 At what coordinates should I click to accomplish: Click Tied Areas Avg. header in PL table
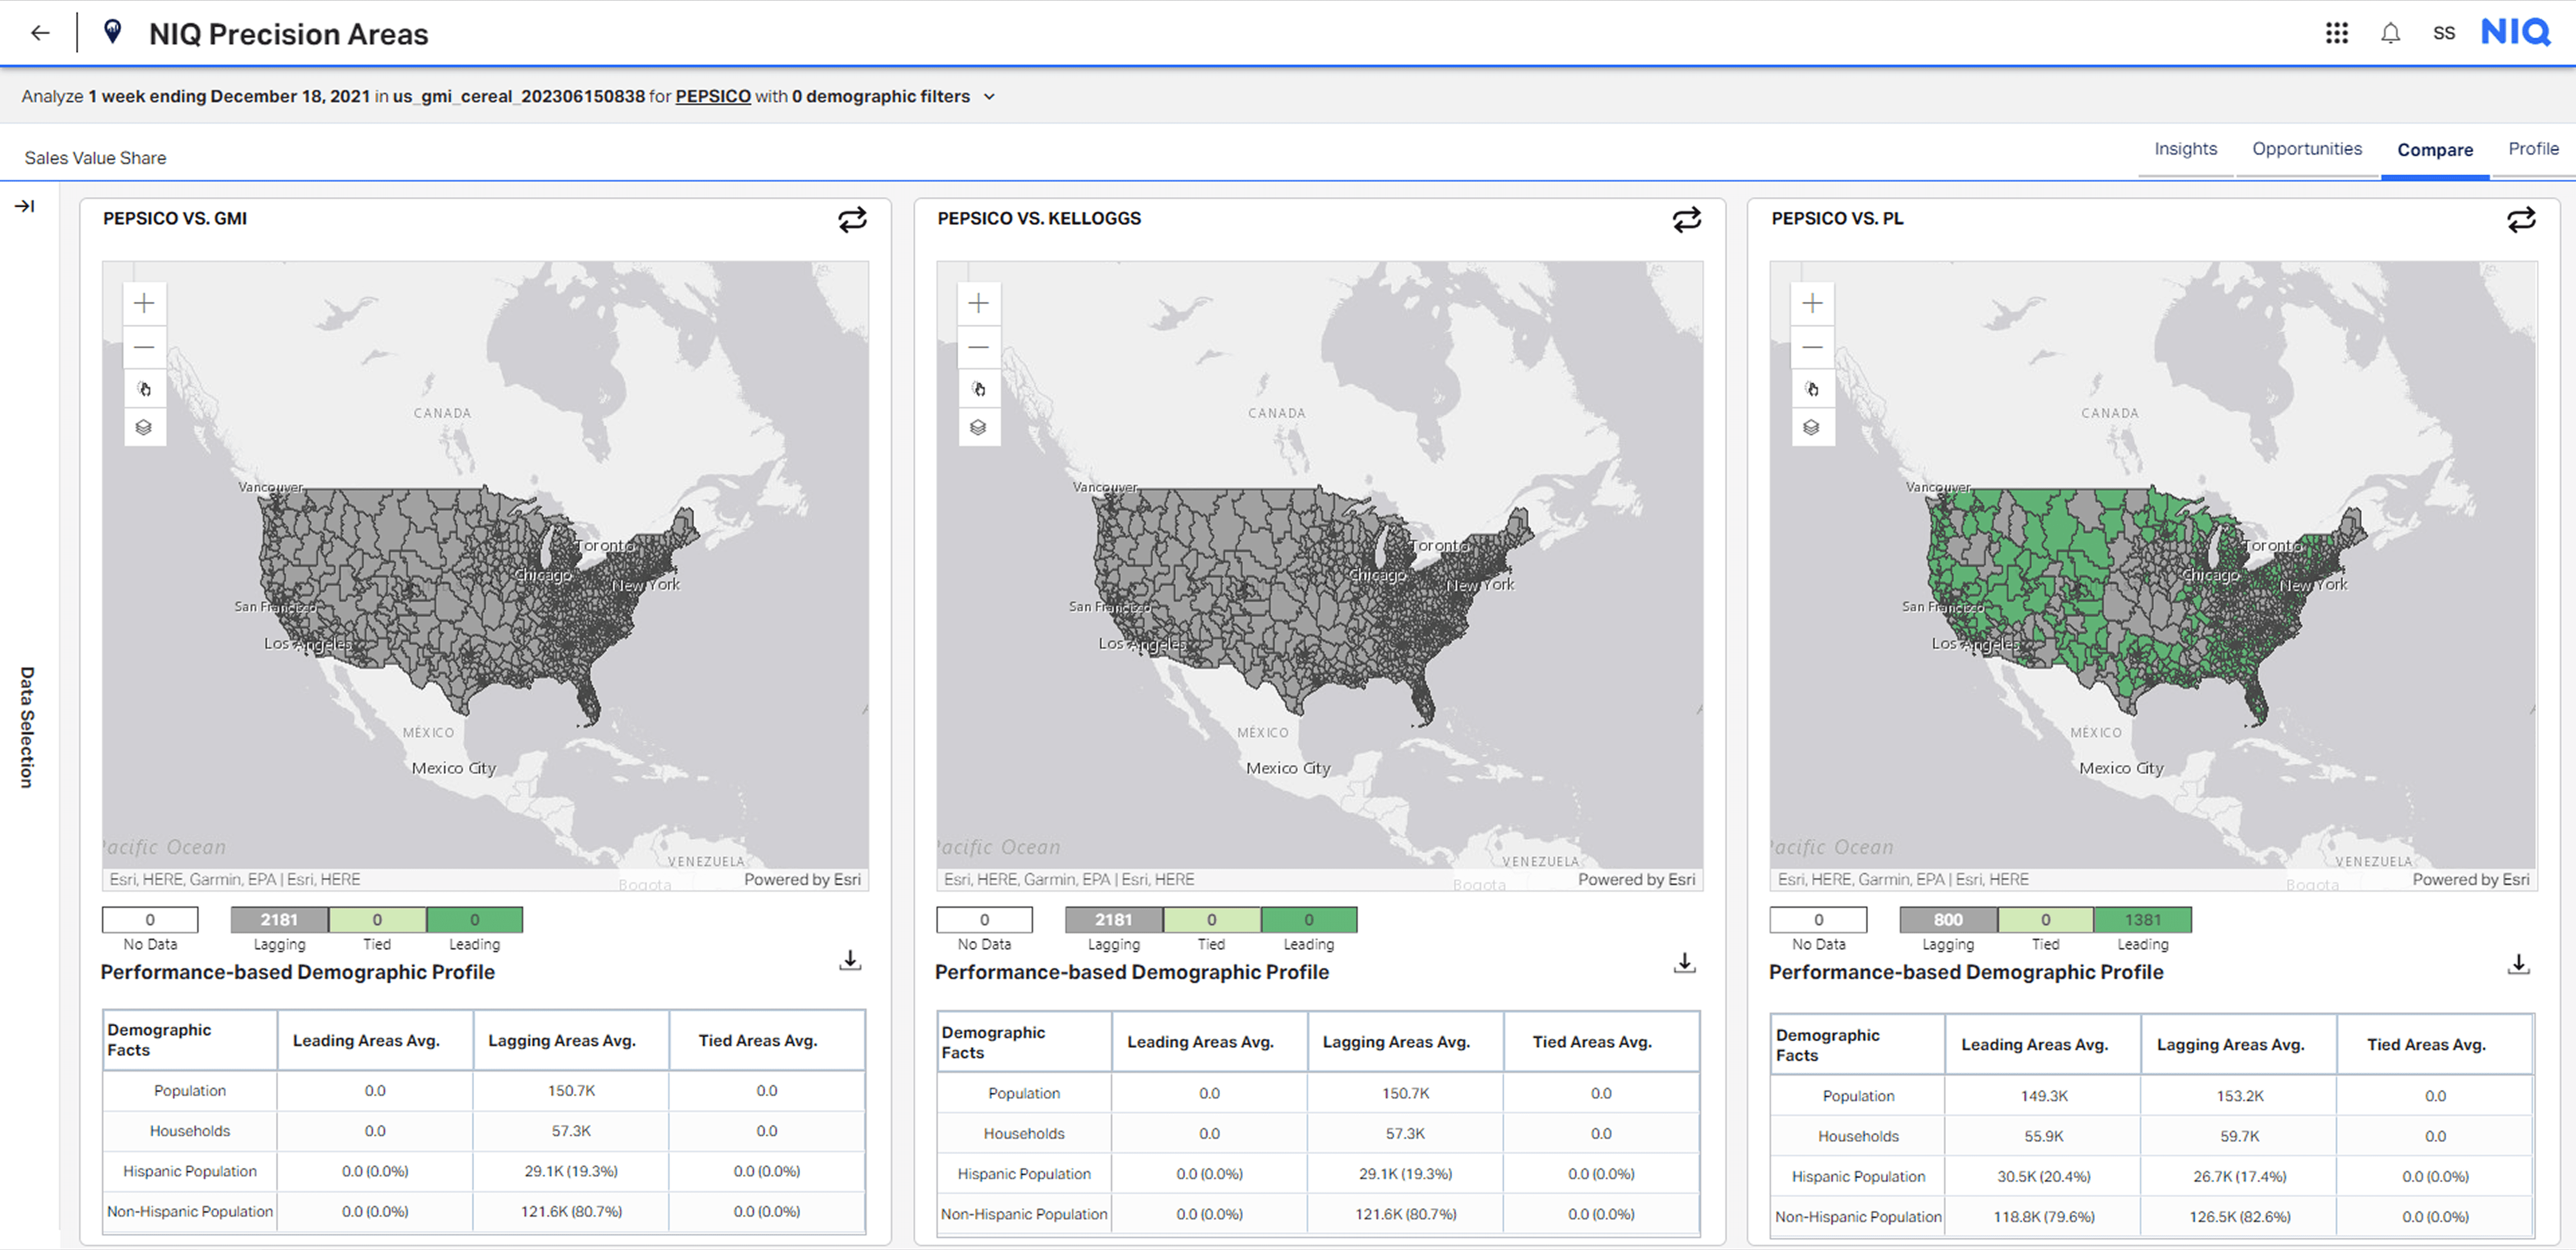click(2426, 1044)
